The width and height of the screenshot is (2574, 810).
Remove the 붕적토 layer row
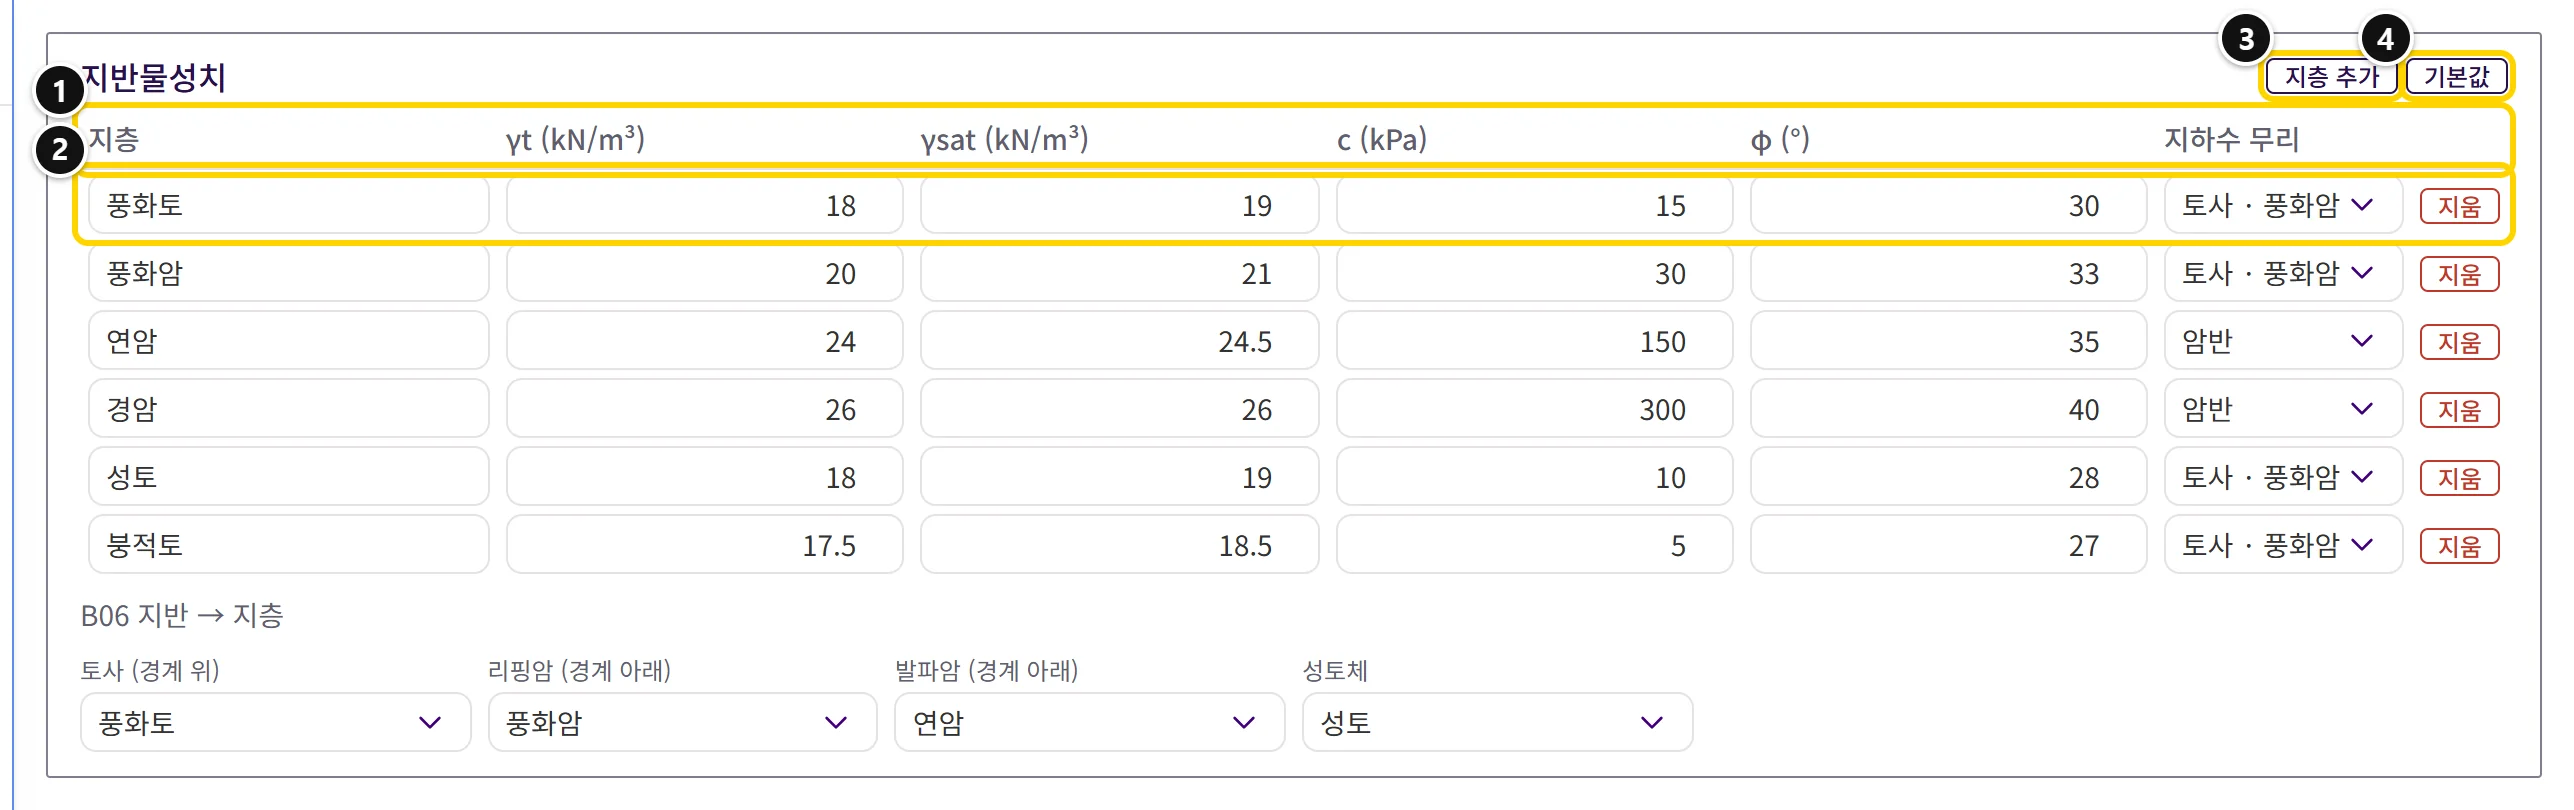(x=2459, y=546)
